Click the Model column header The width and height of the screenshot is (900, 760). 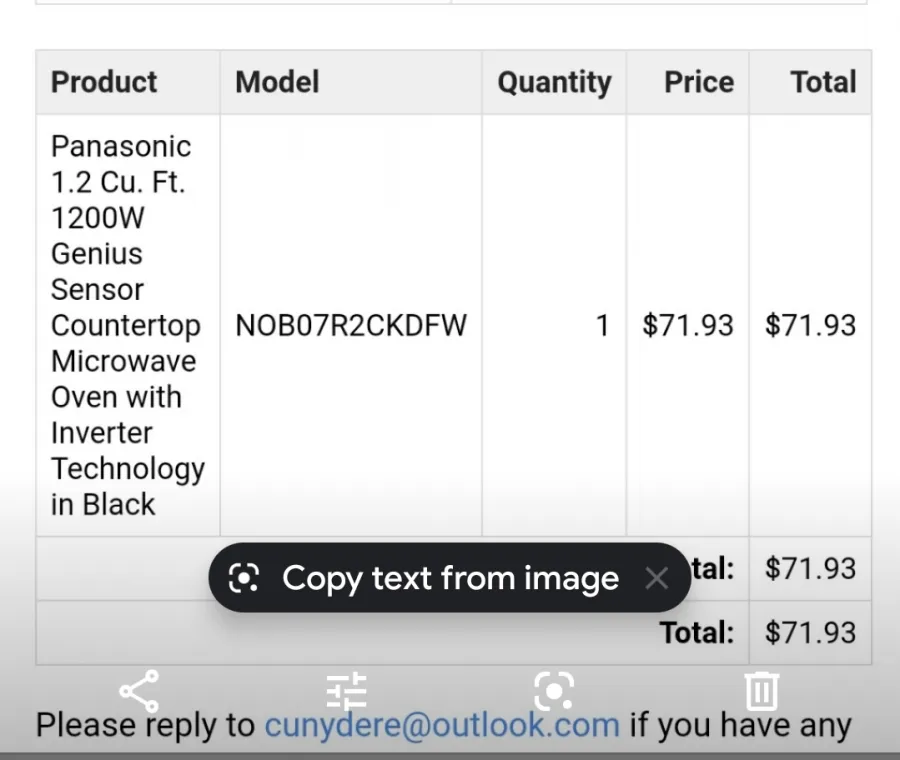[x=277, y=82]
